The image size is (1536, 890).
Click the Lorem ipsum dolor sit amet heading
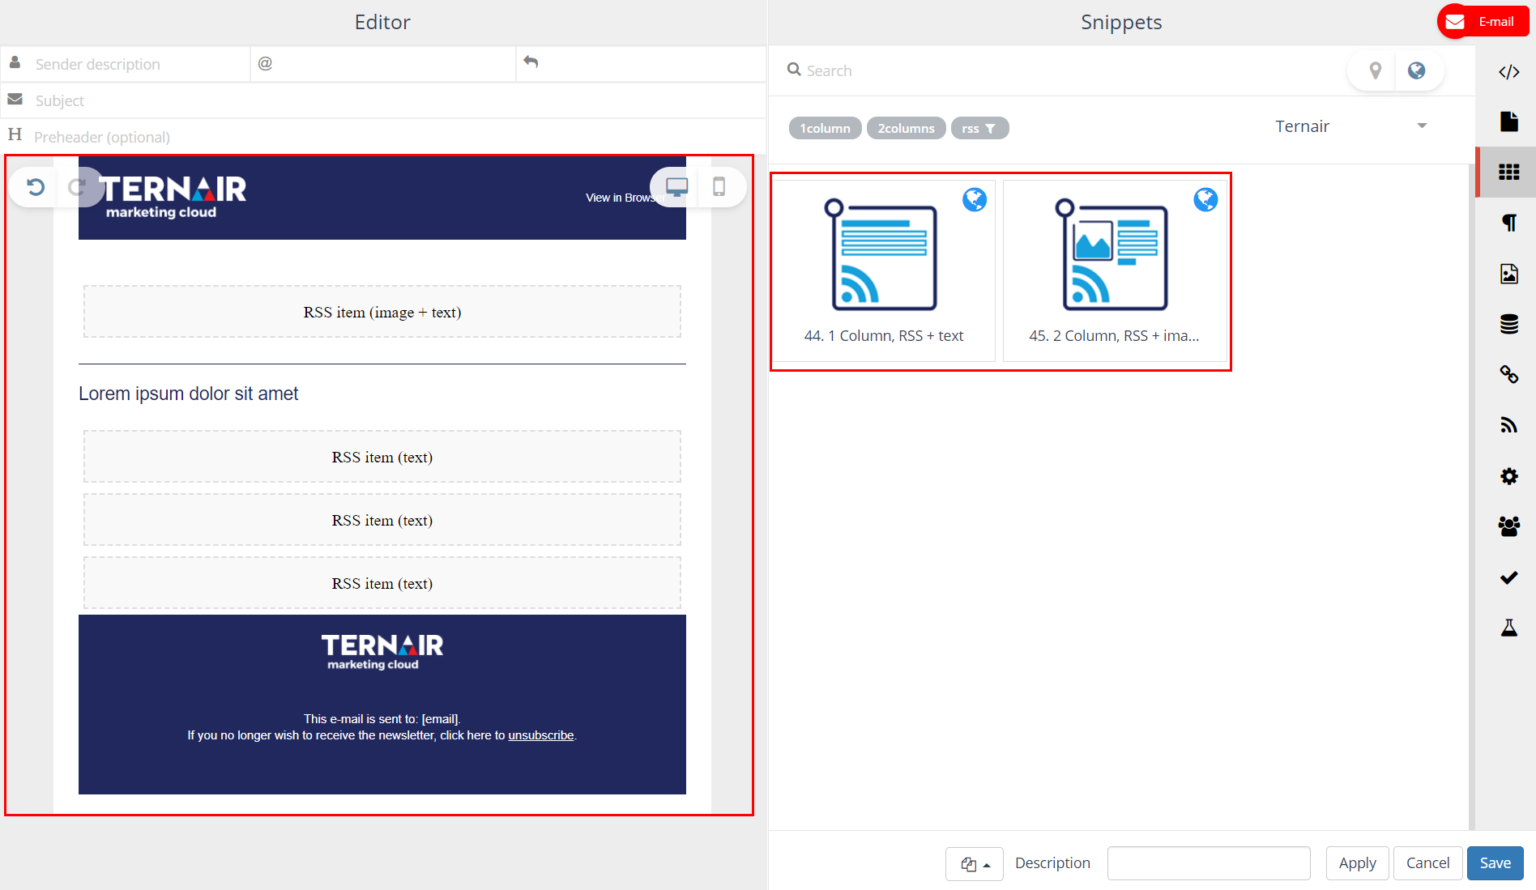pos(189,394)
